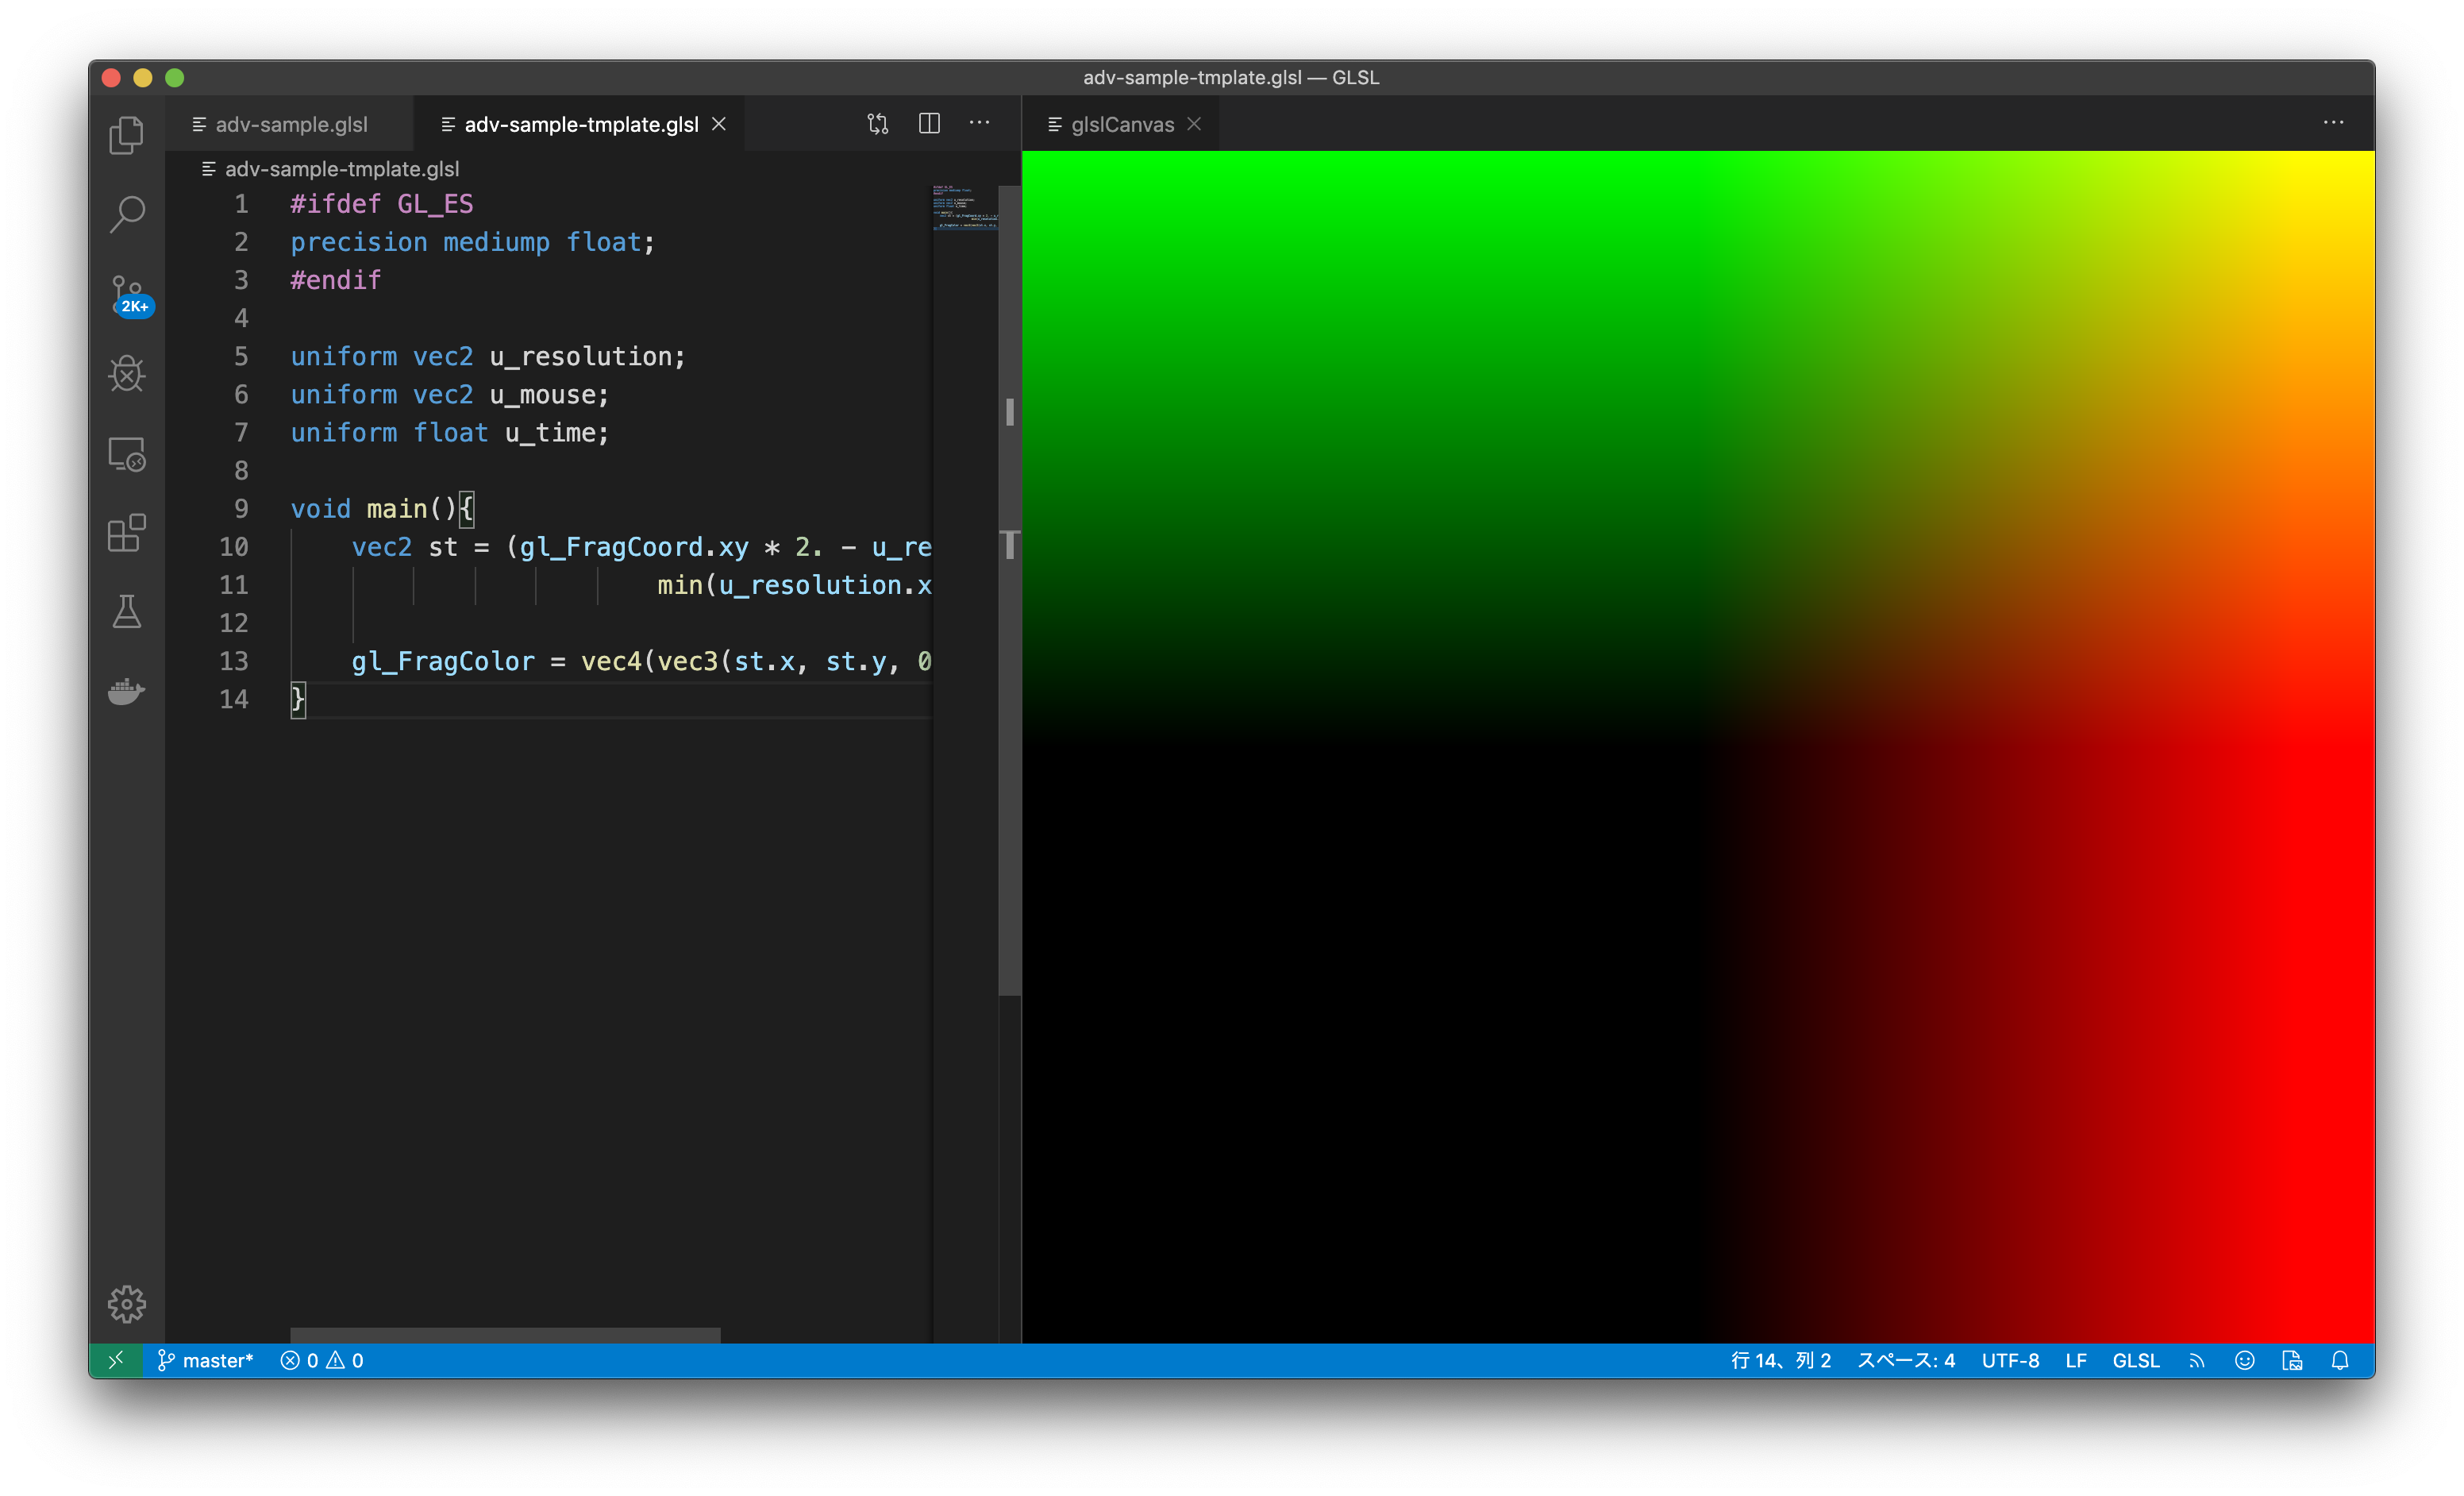Screen dimensions: 2464x1496
Task: Change indentation via スペース: 4
Action: pos(1906,1360)
